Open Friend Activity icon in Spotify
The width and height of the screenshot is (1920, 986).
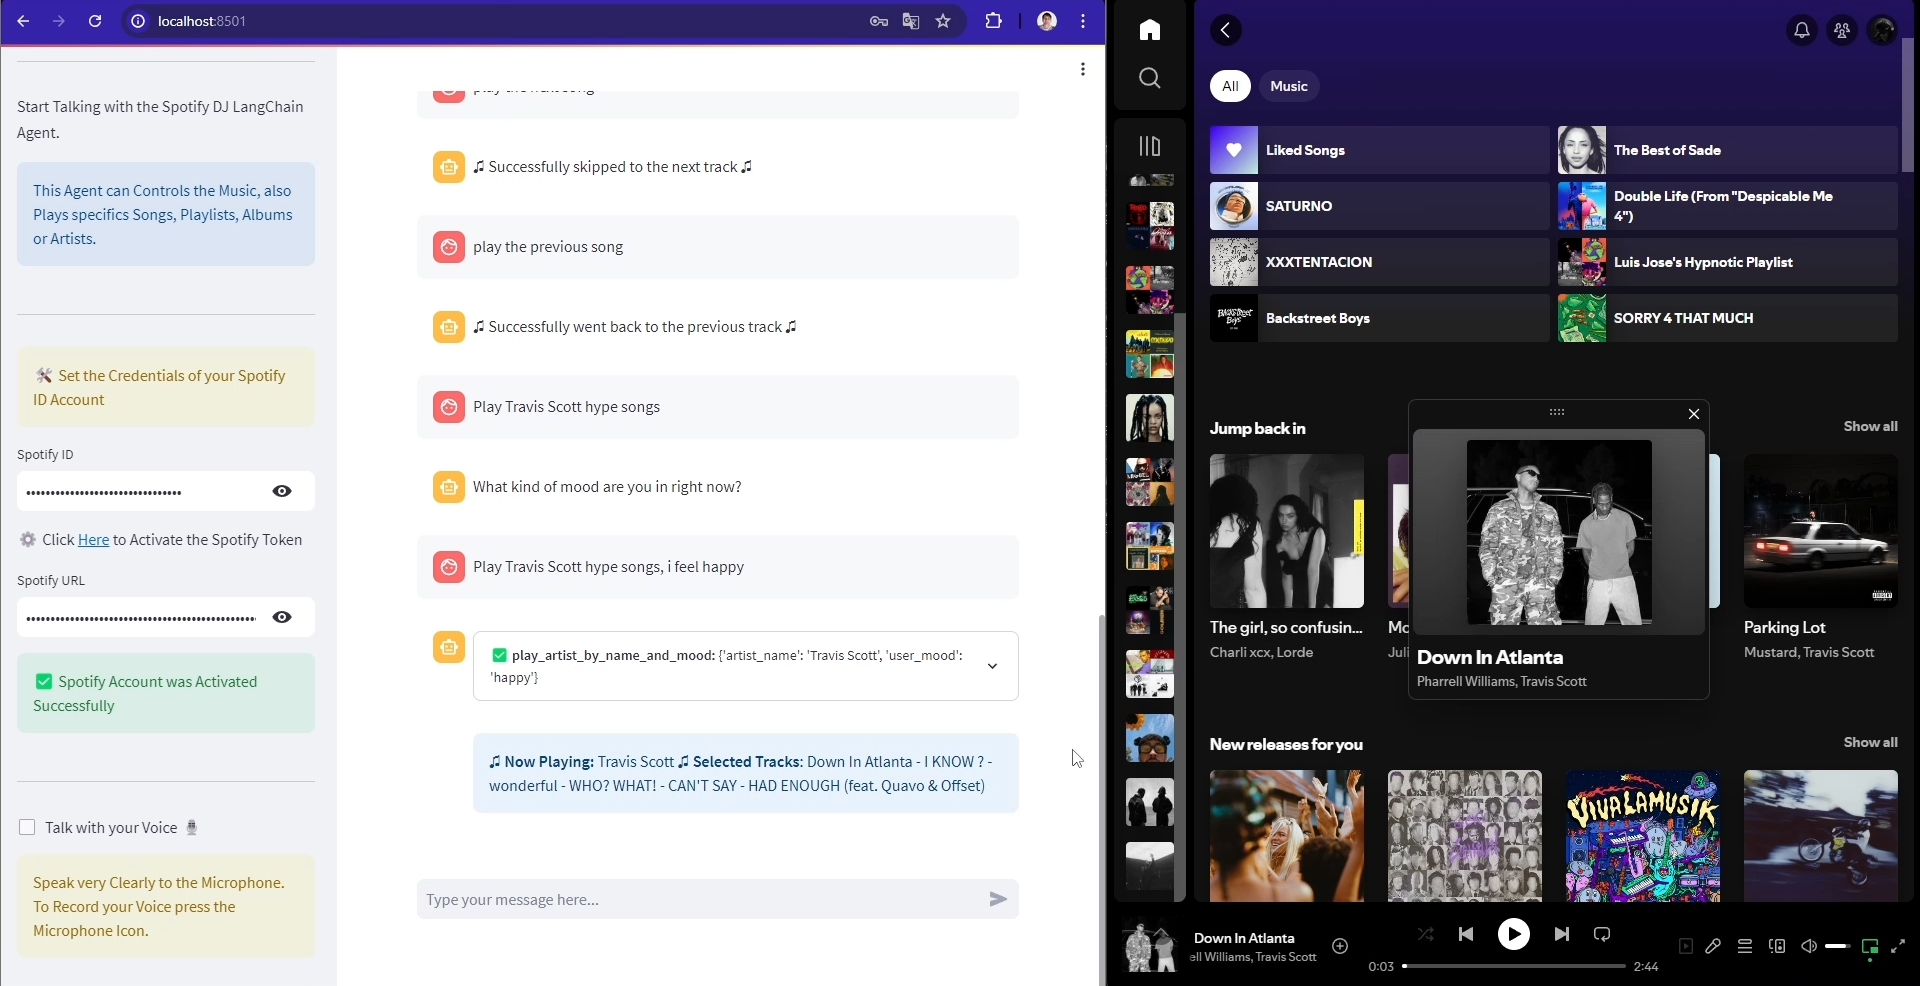pos(1842,30)
